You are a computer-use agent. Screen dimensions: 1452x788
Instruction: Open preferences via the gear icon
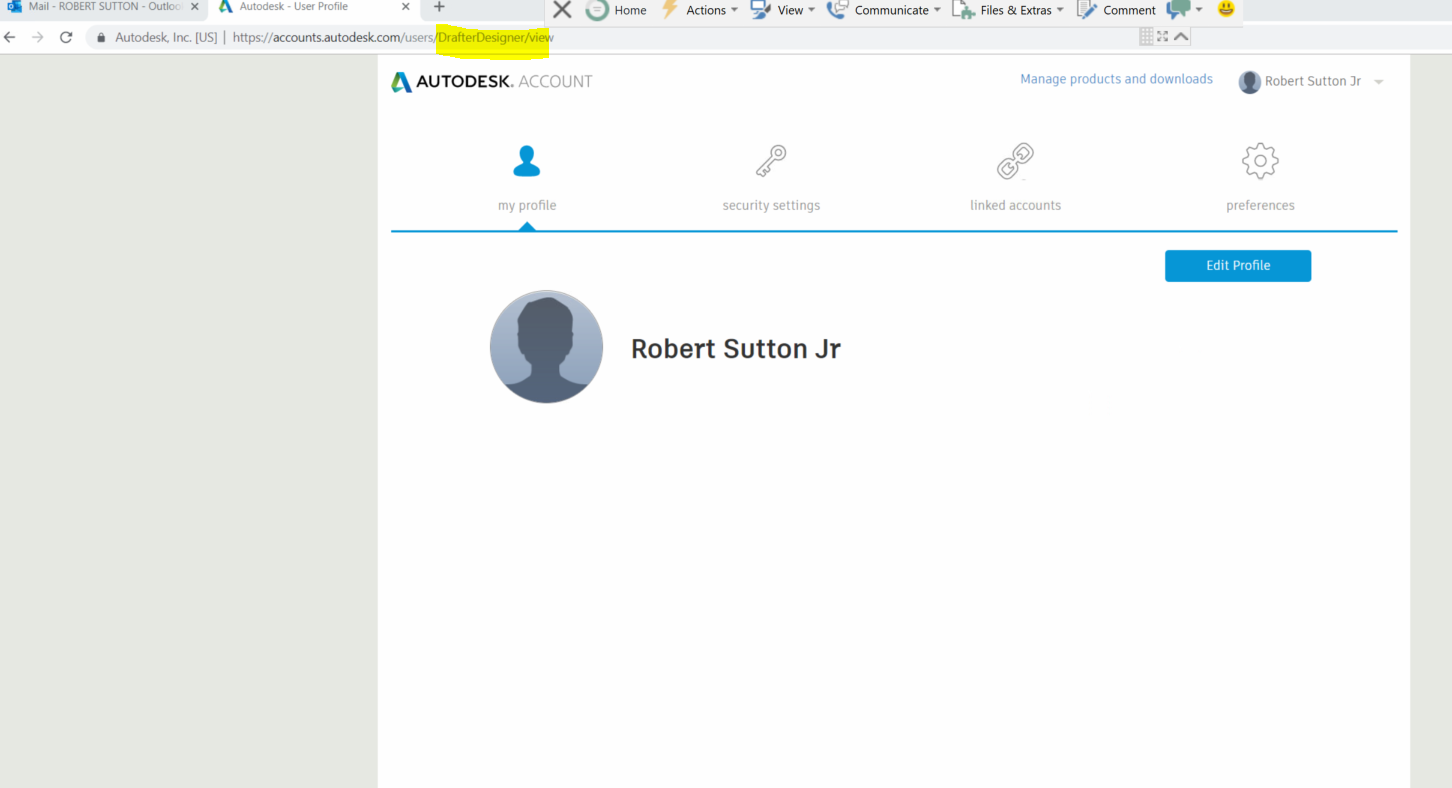click(x=1259, y=160)
